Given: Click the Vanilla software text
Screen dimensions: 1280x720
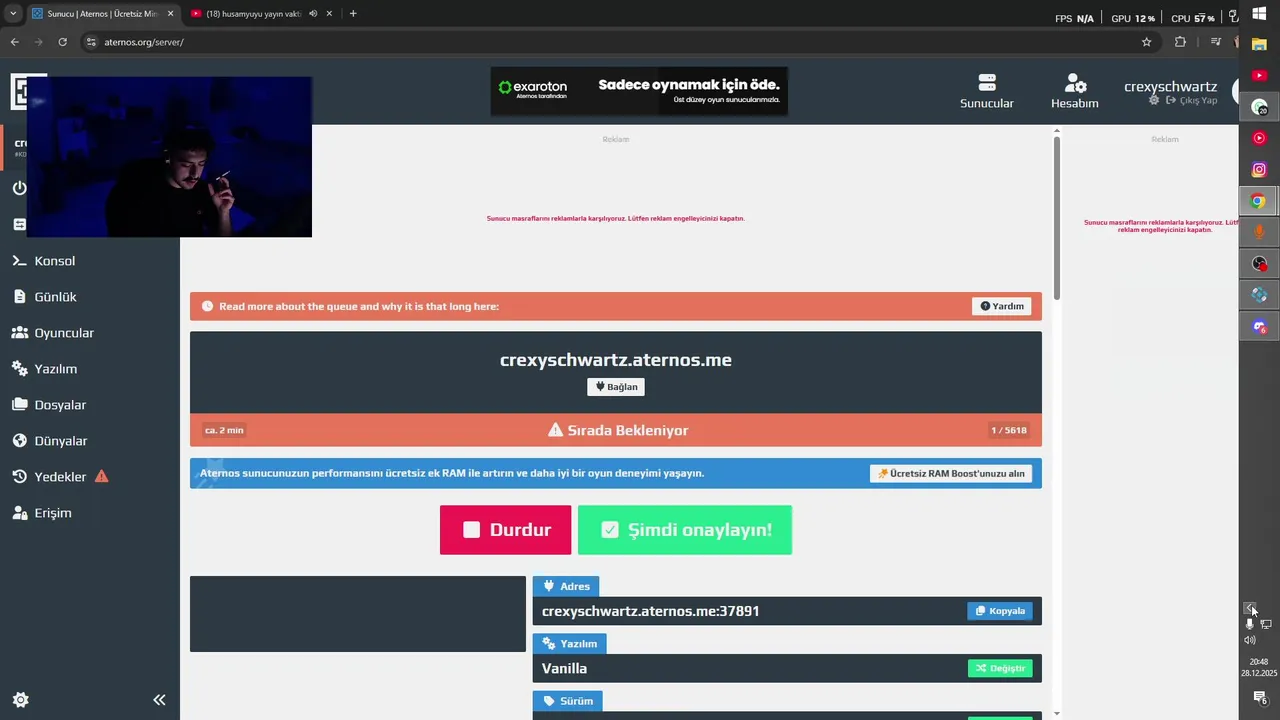Looking at the screenshot, I should [x=565, y=668].
